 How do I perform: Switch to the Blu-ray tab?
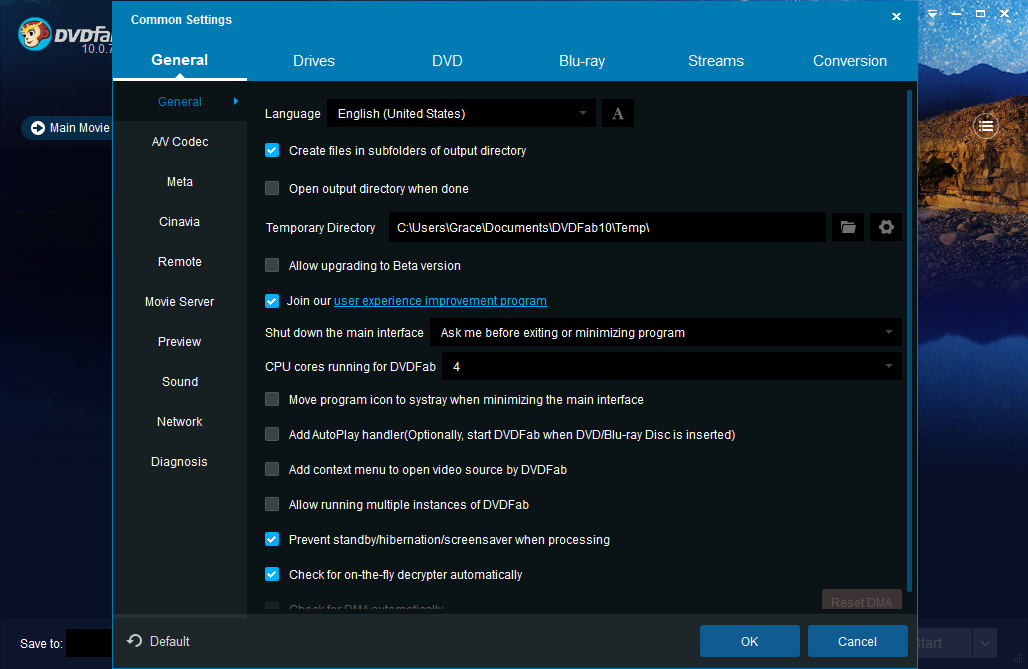(x=582, y=61)
